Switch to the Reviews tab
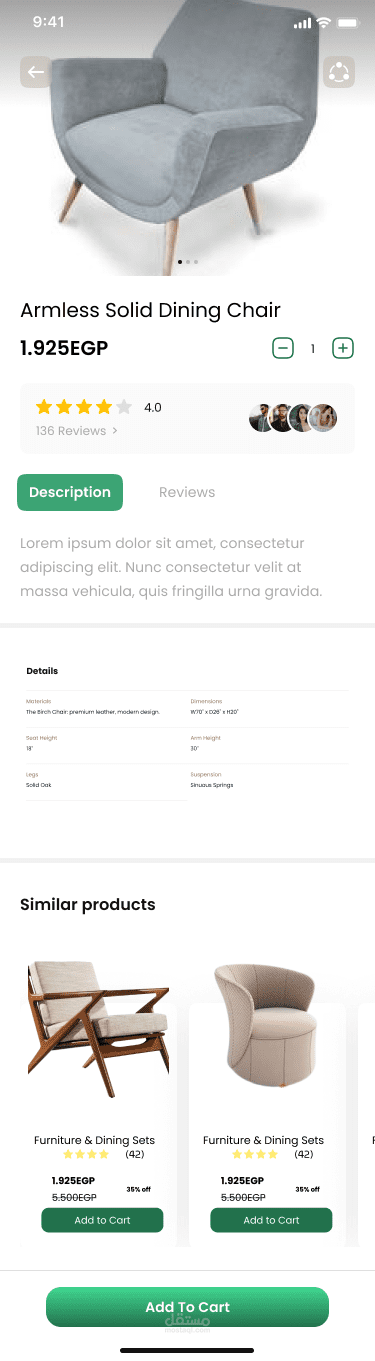 (x=187, y=492)
